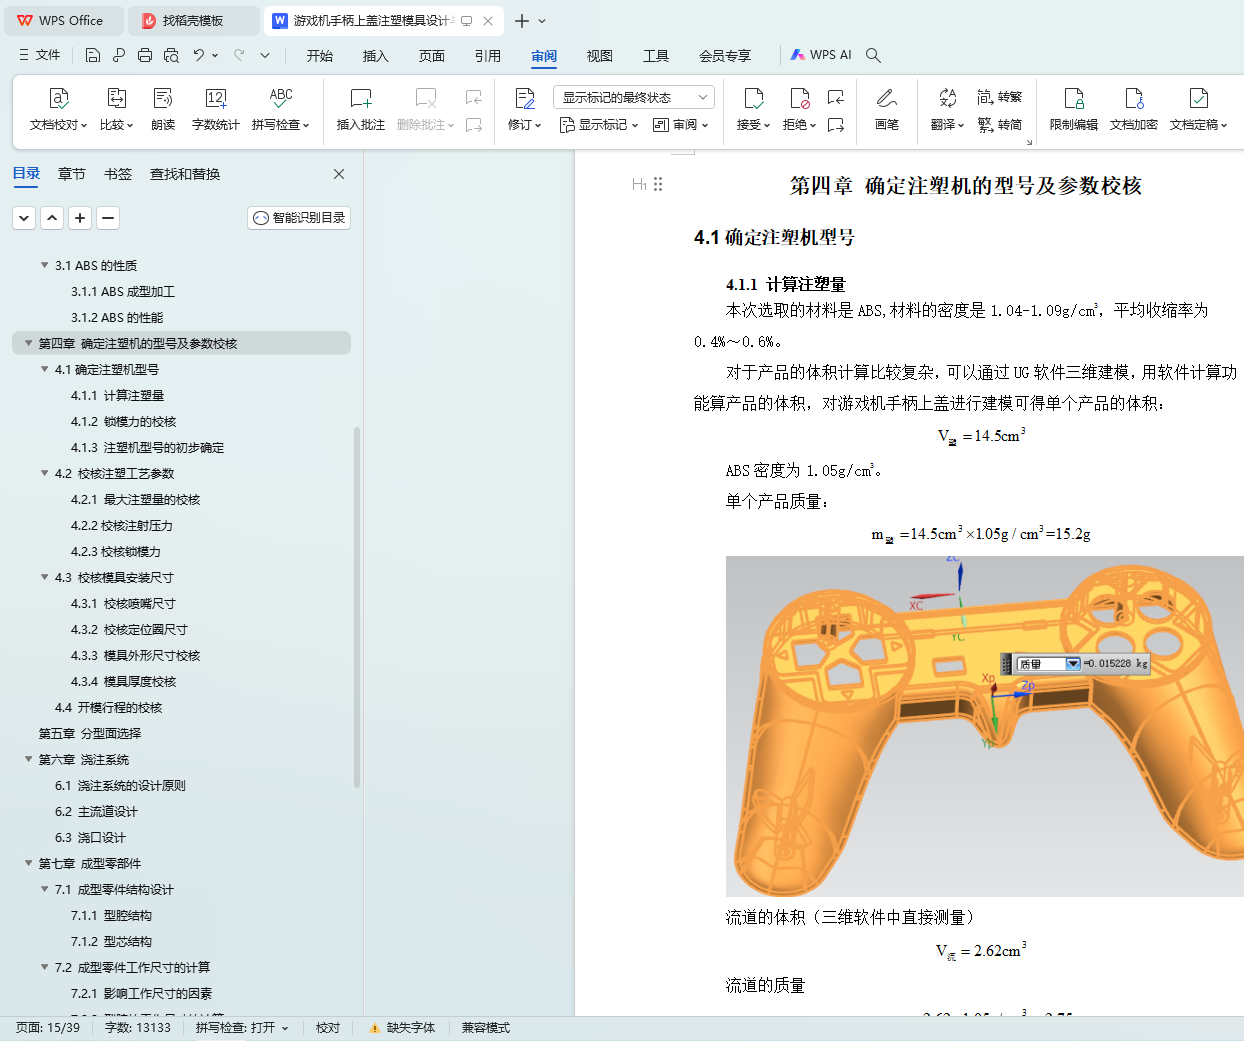The image size is (1244, 1041).
Task: Open 查找和替换 navigation tab
Action: 185,174
